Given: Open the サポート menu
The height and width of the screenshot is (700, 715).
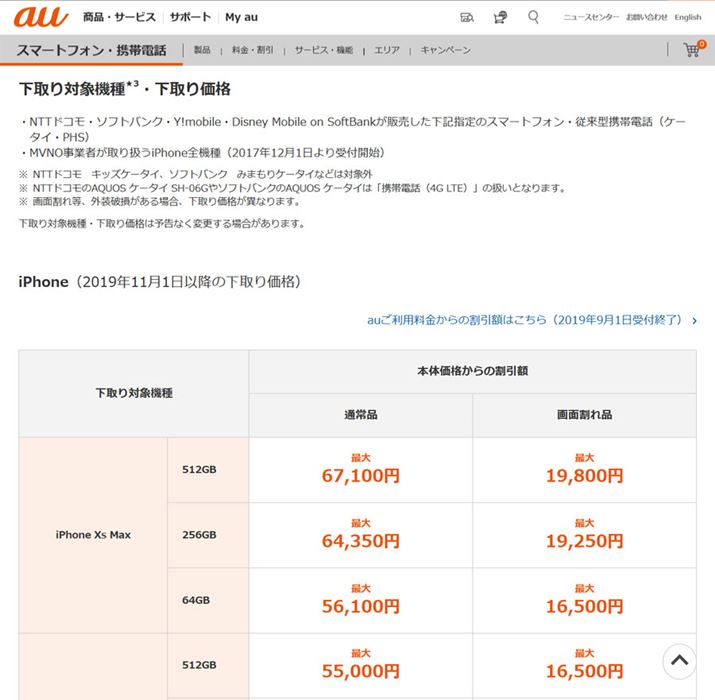Looking at the screenshot, I should (191, 17).
